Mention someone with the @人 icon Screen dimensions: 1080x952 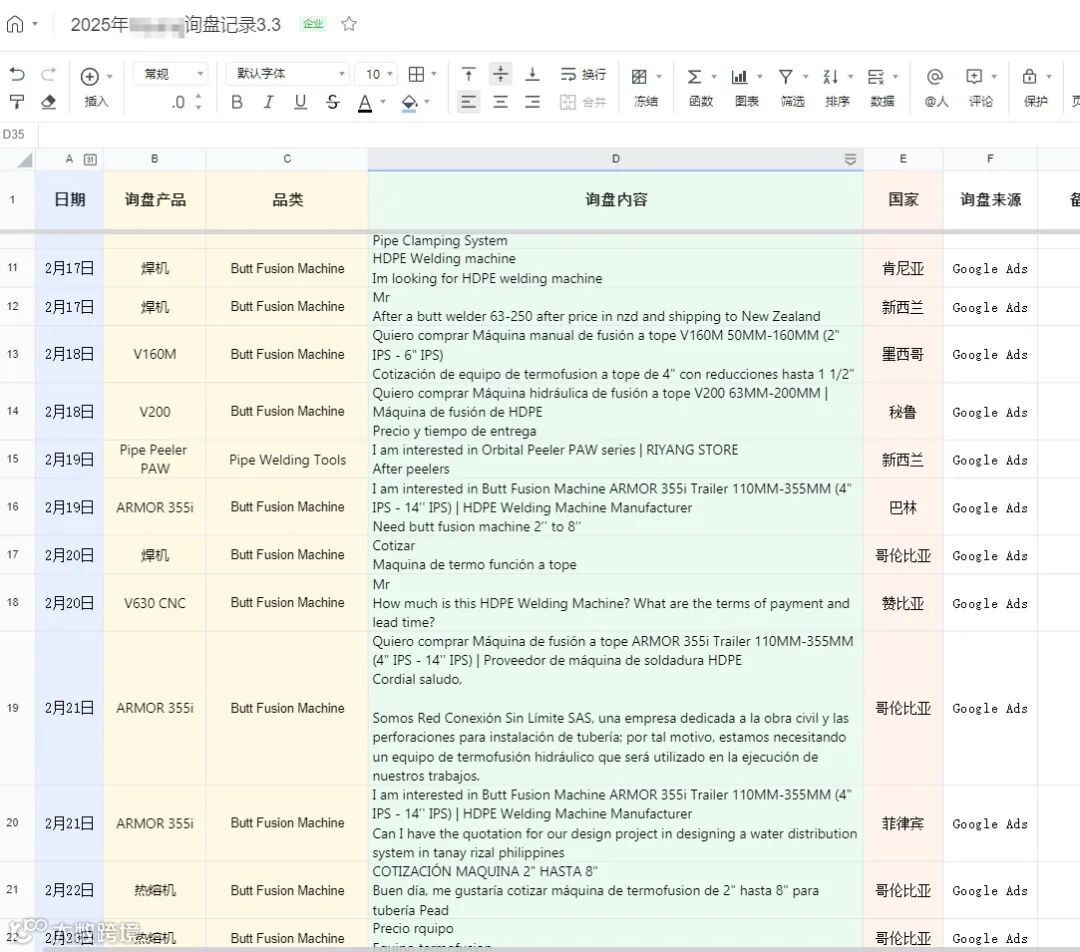click(x=935, y=76)
